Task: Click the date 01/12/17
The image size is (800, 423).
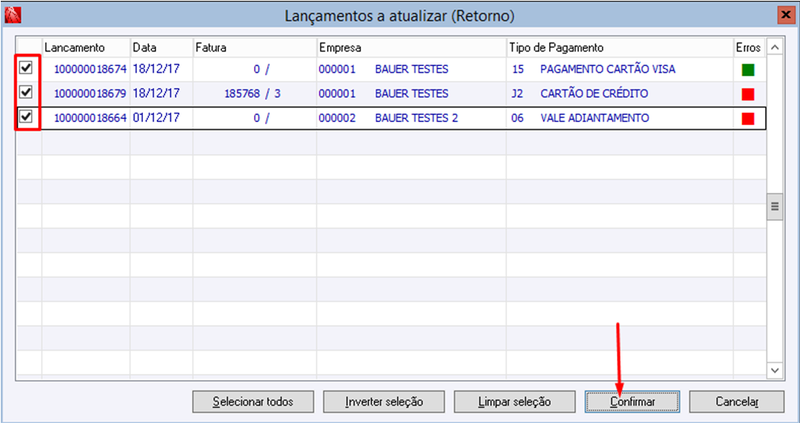Action: point(156,117)
